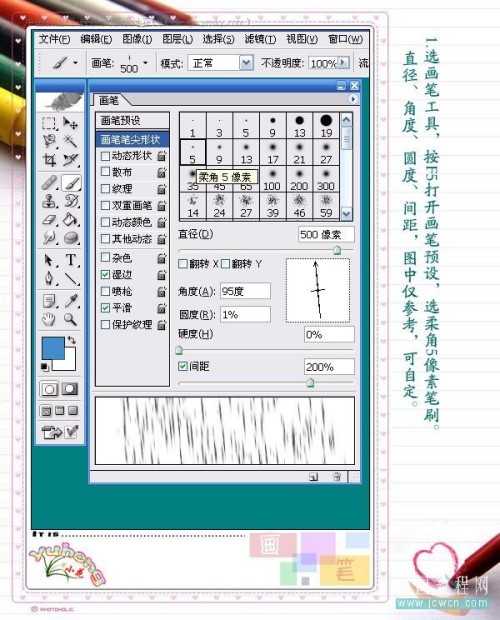Click the blue foreground color swatch
The image size is (500, 620).
[x=53, y=348]
